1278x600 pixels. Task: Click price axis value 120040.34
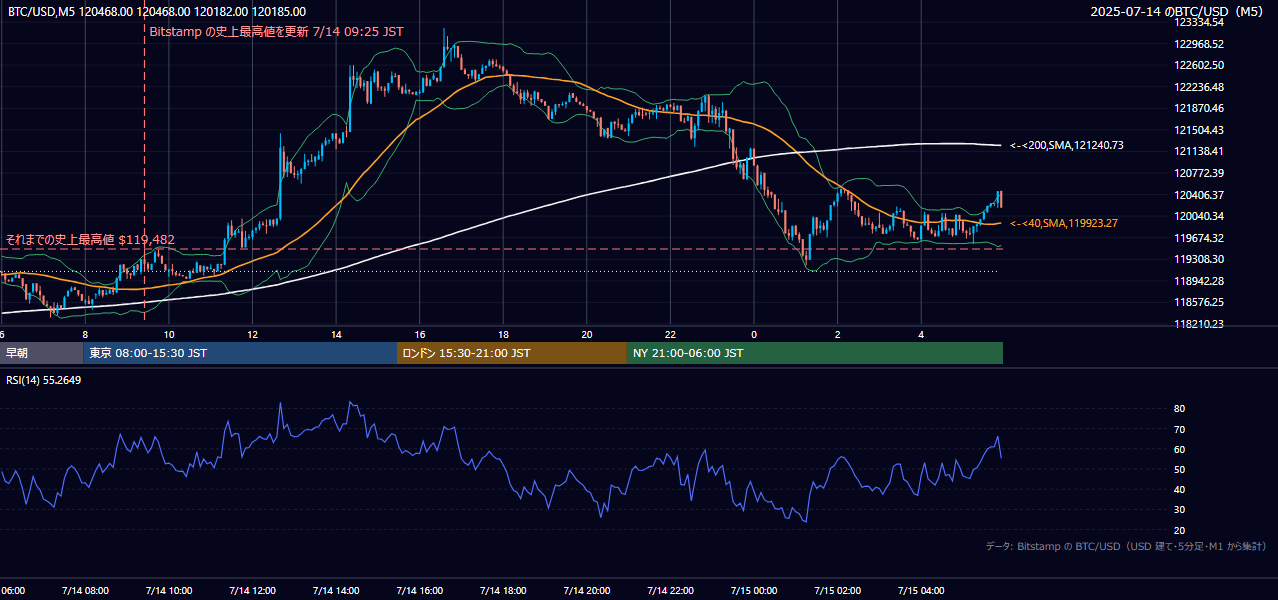click(1200, 216)
